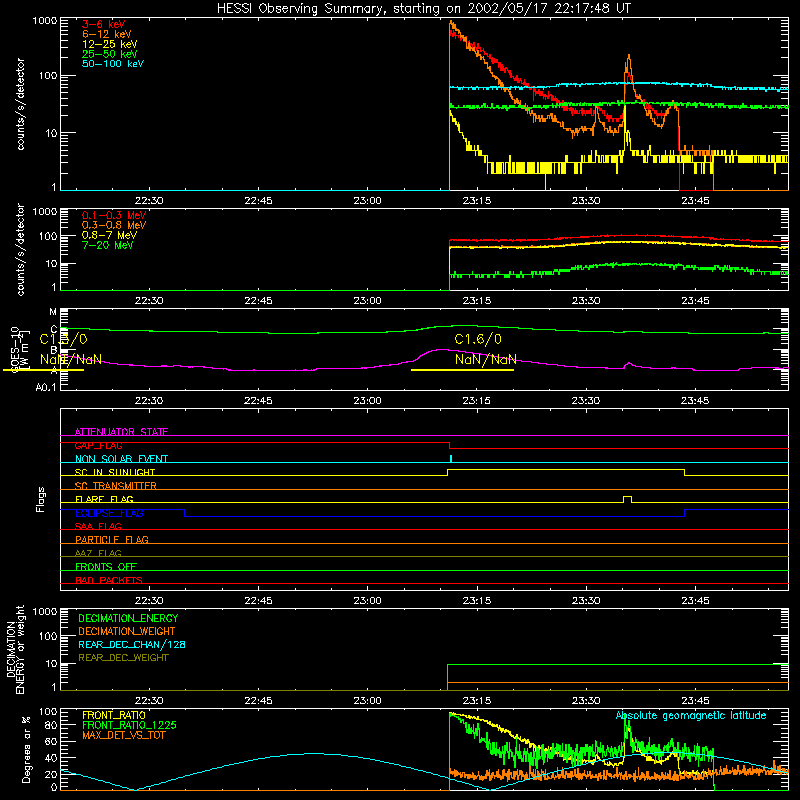
Task: Select the green 25-50 keV legend label
Action: pyautogui.click(x=110, y=54)
